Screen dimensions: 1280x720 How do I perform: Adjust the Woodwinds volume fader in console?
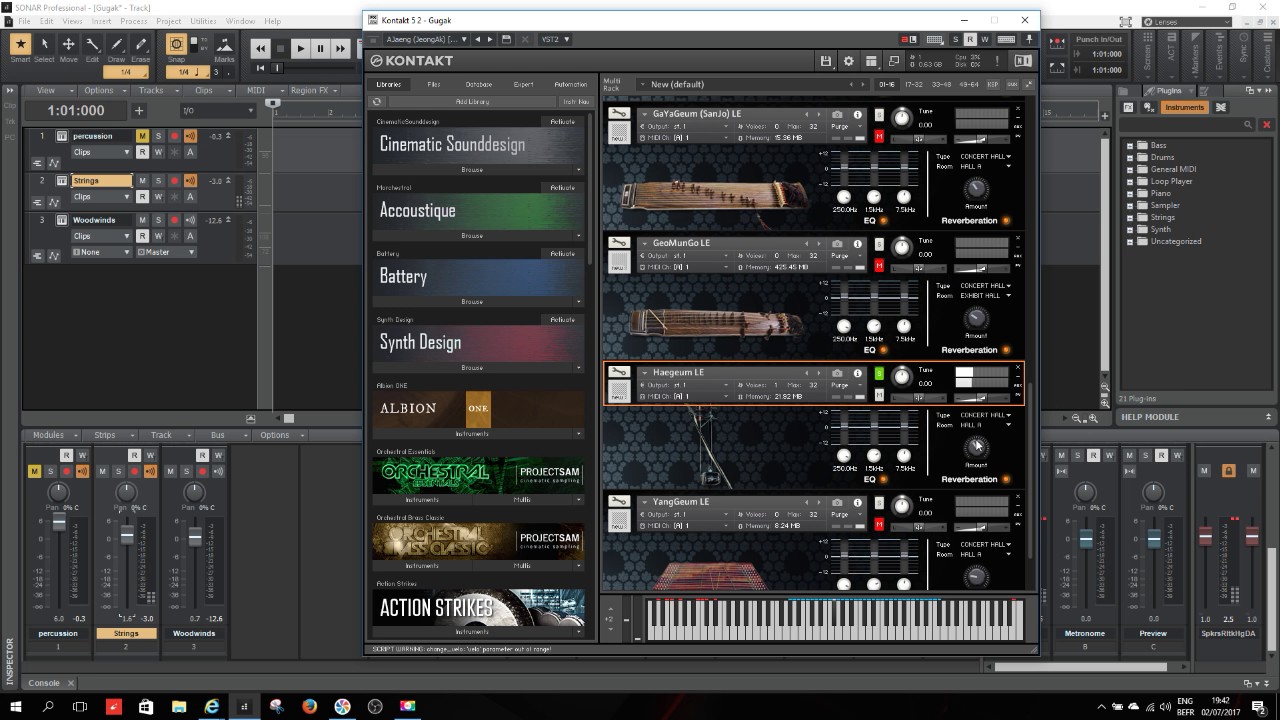(195, 538)
